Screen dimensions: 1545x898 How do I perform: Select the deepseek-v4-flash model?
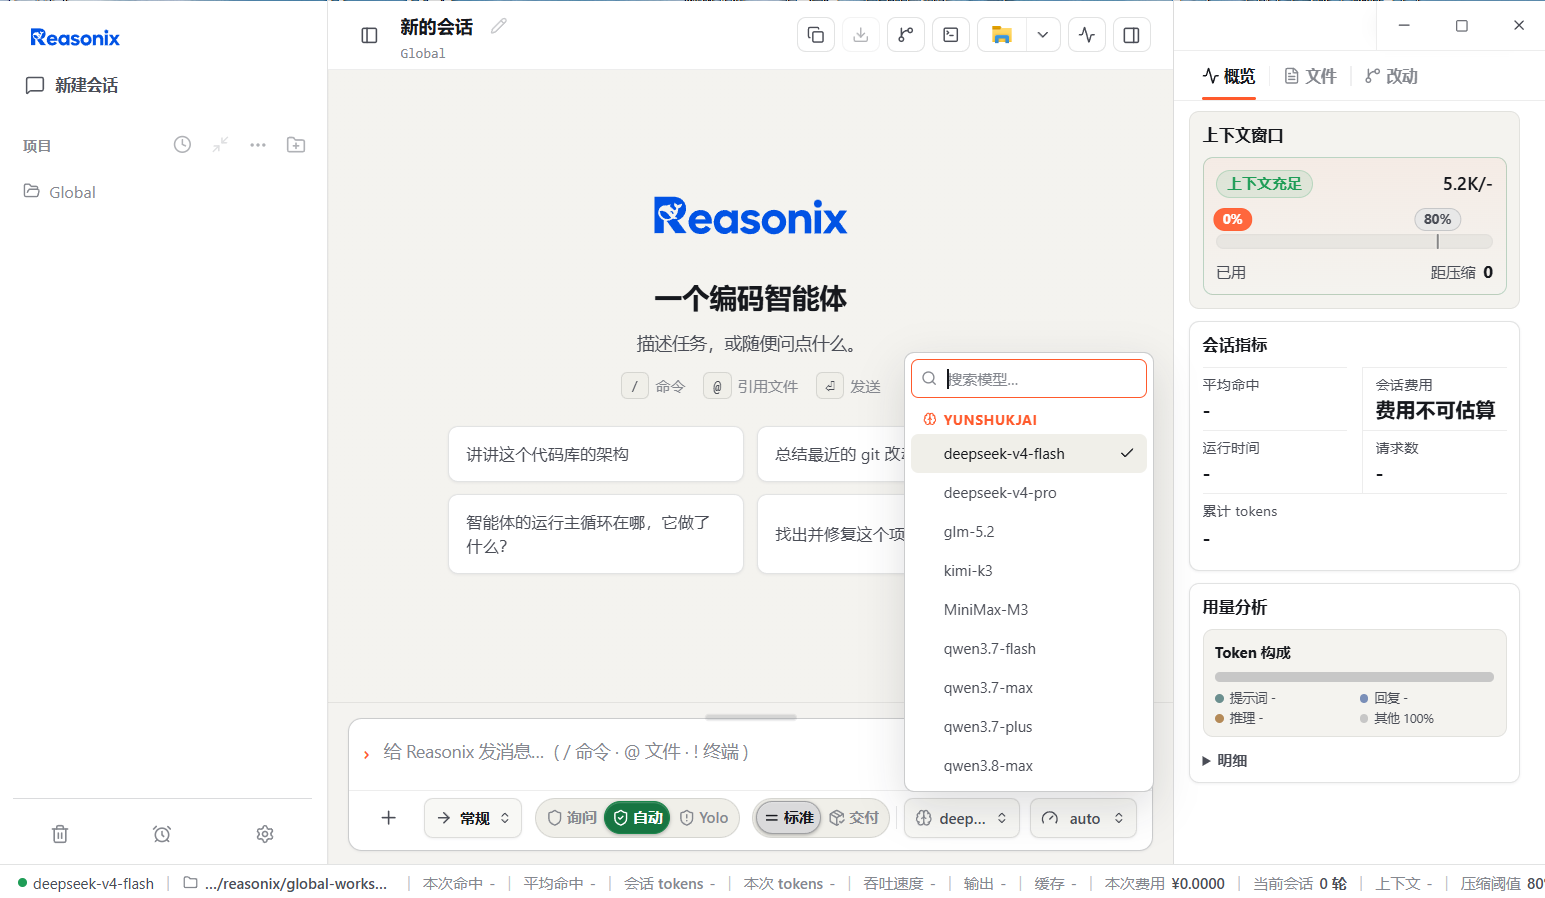point(1029,454)
